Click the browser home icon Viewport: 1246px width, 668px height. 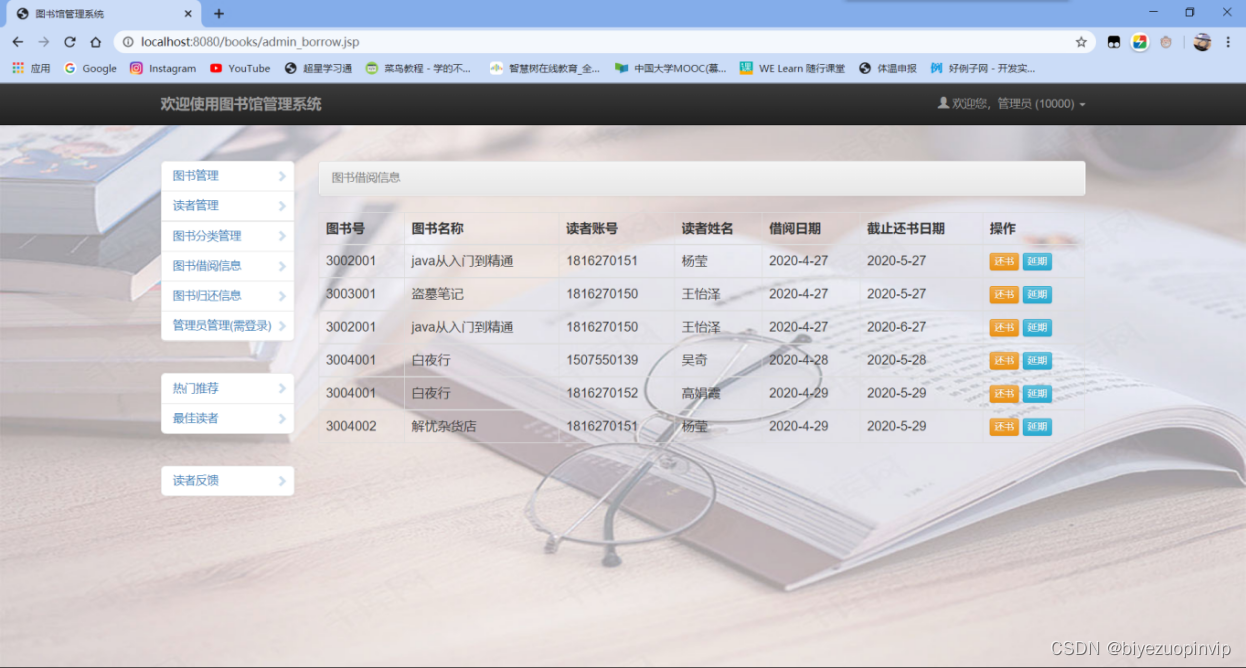pyautogui.click(x=95, y=42)
